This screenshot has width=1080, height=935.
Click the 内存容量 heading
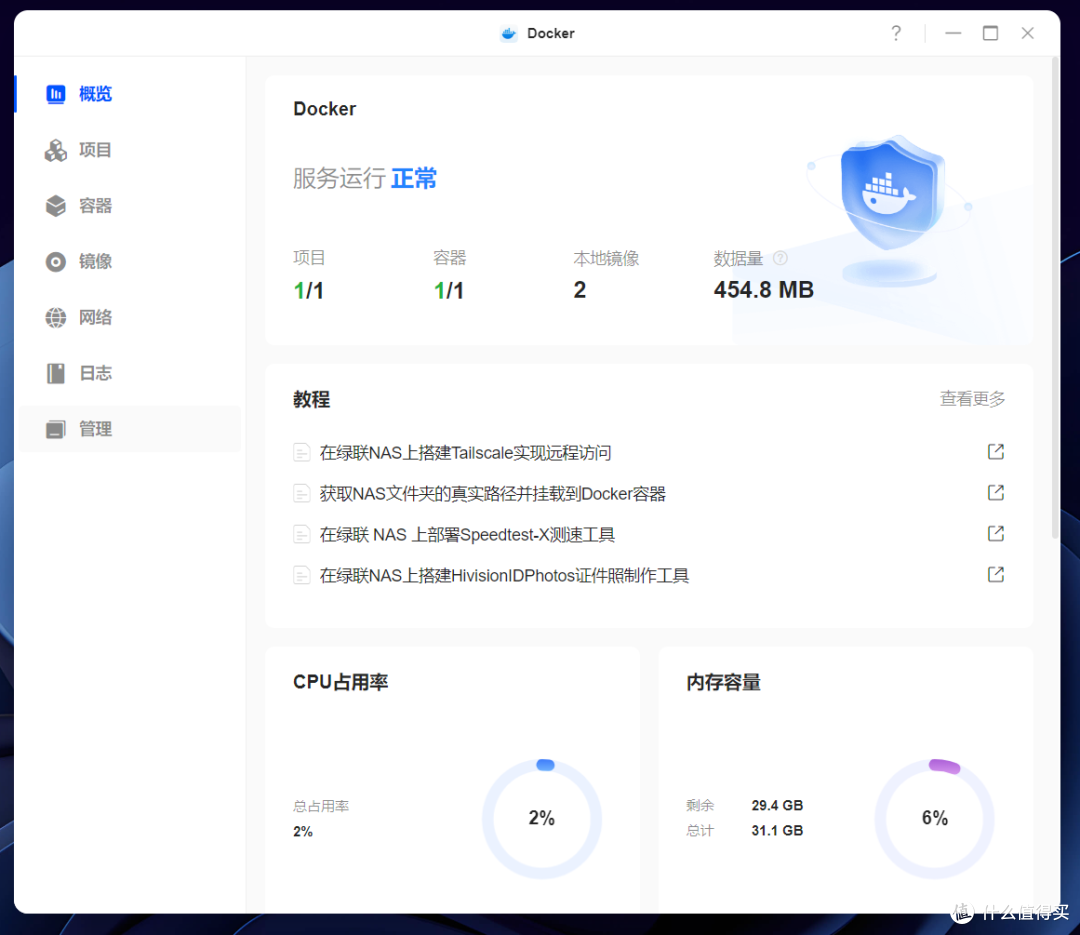click(723, 682)
